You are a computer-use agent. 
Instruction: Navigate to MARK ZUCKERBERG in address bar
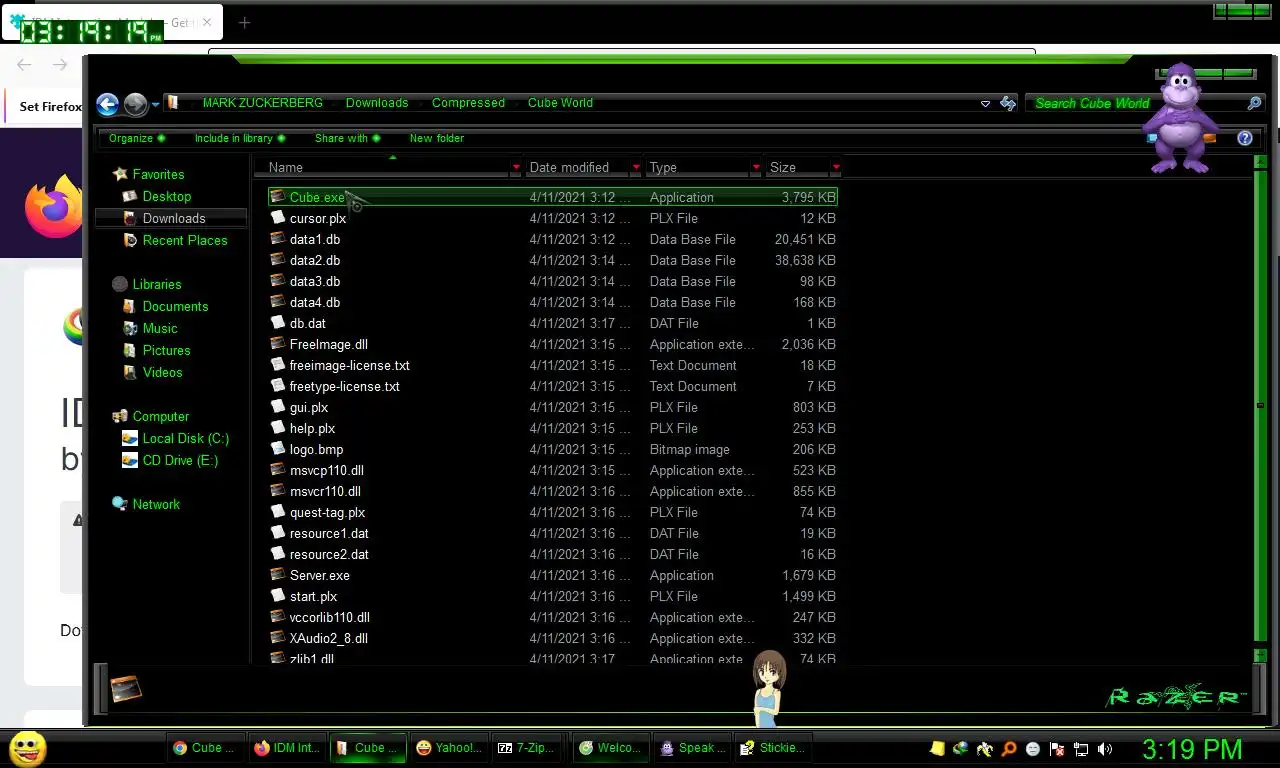point(263,103)
